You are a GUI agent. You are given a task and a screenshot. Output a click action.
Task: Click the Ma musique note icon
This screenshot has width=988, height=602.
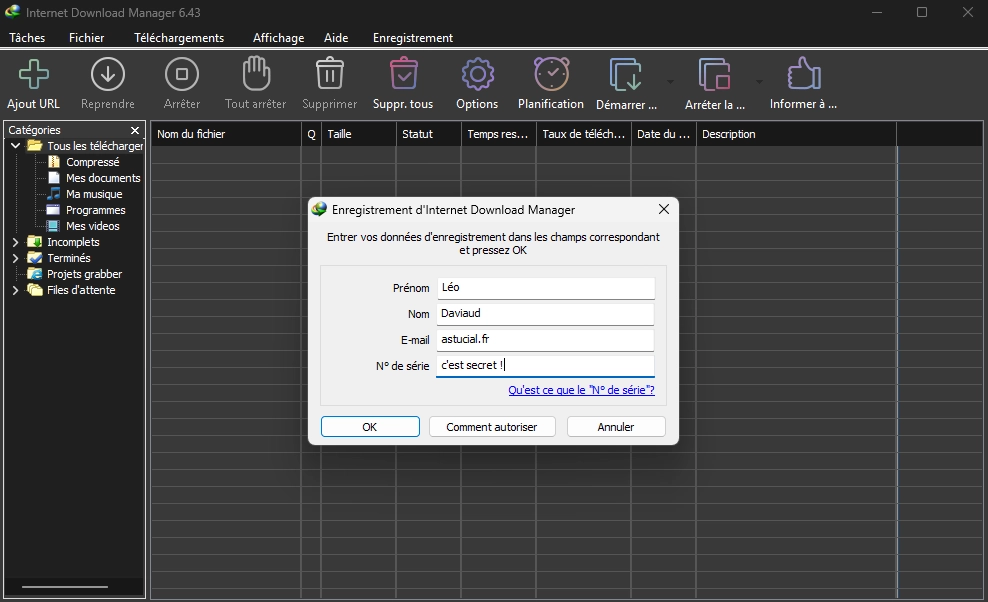point(54,194)
